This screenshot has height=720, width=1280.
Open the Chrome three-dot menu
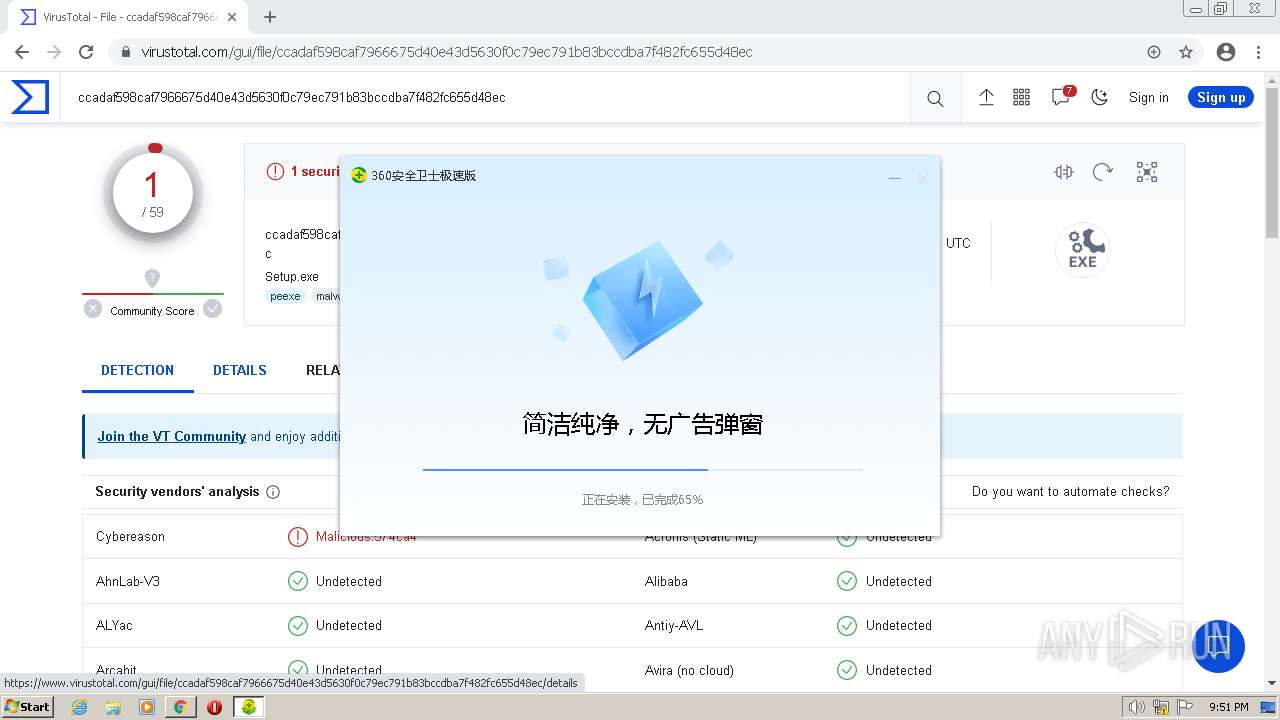pos(1258,52)
